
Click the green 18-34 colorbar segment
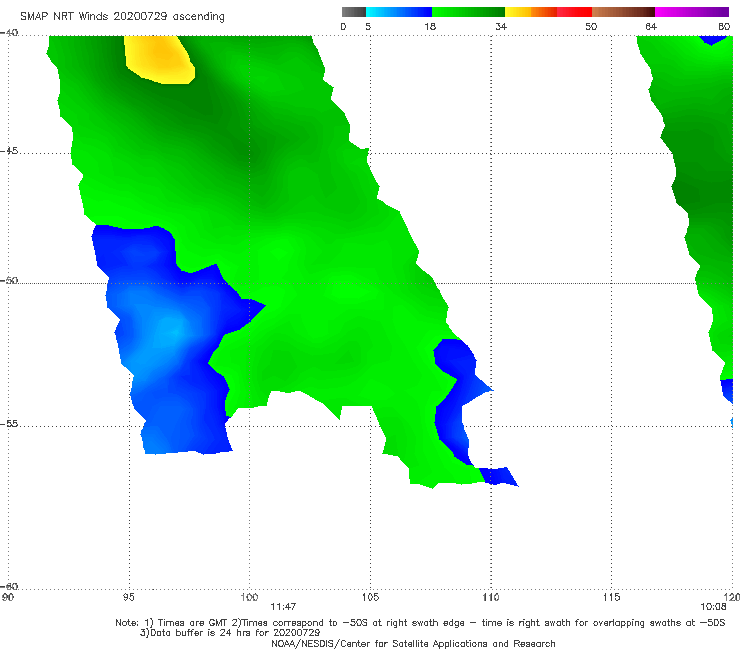click(x=468, y=12)
